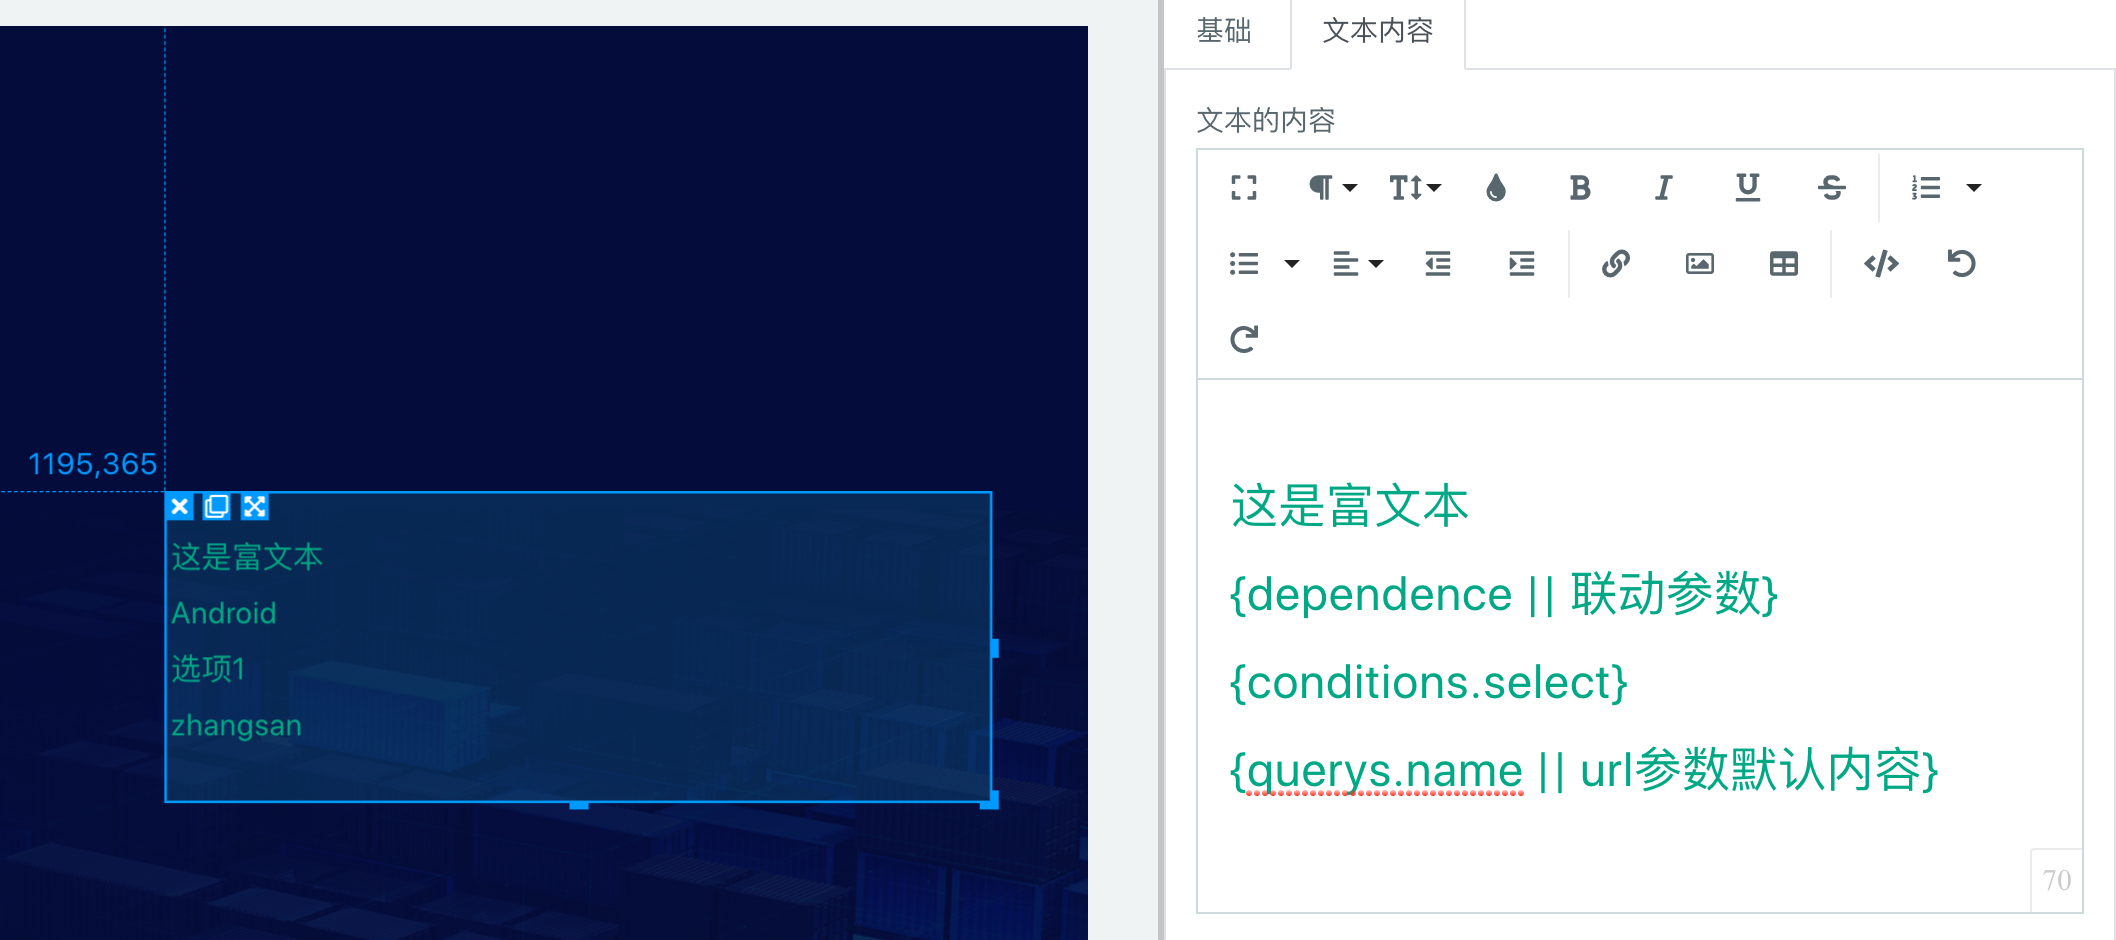Click the {dependence || 联动参数} line
Screen dimensions: 2116x940
coord(1503,594)
